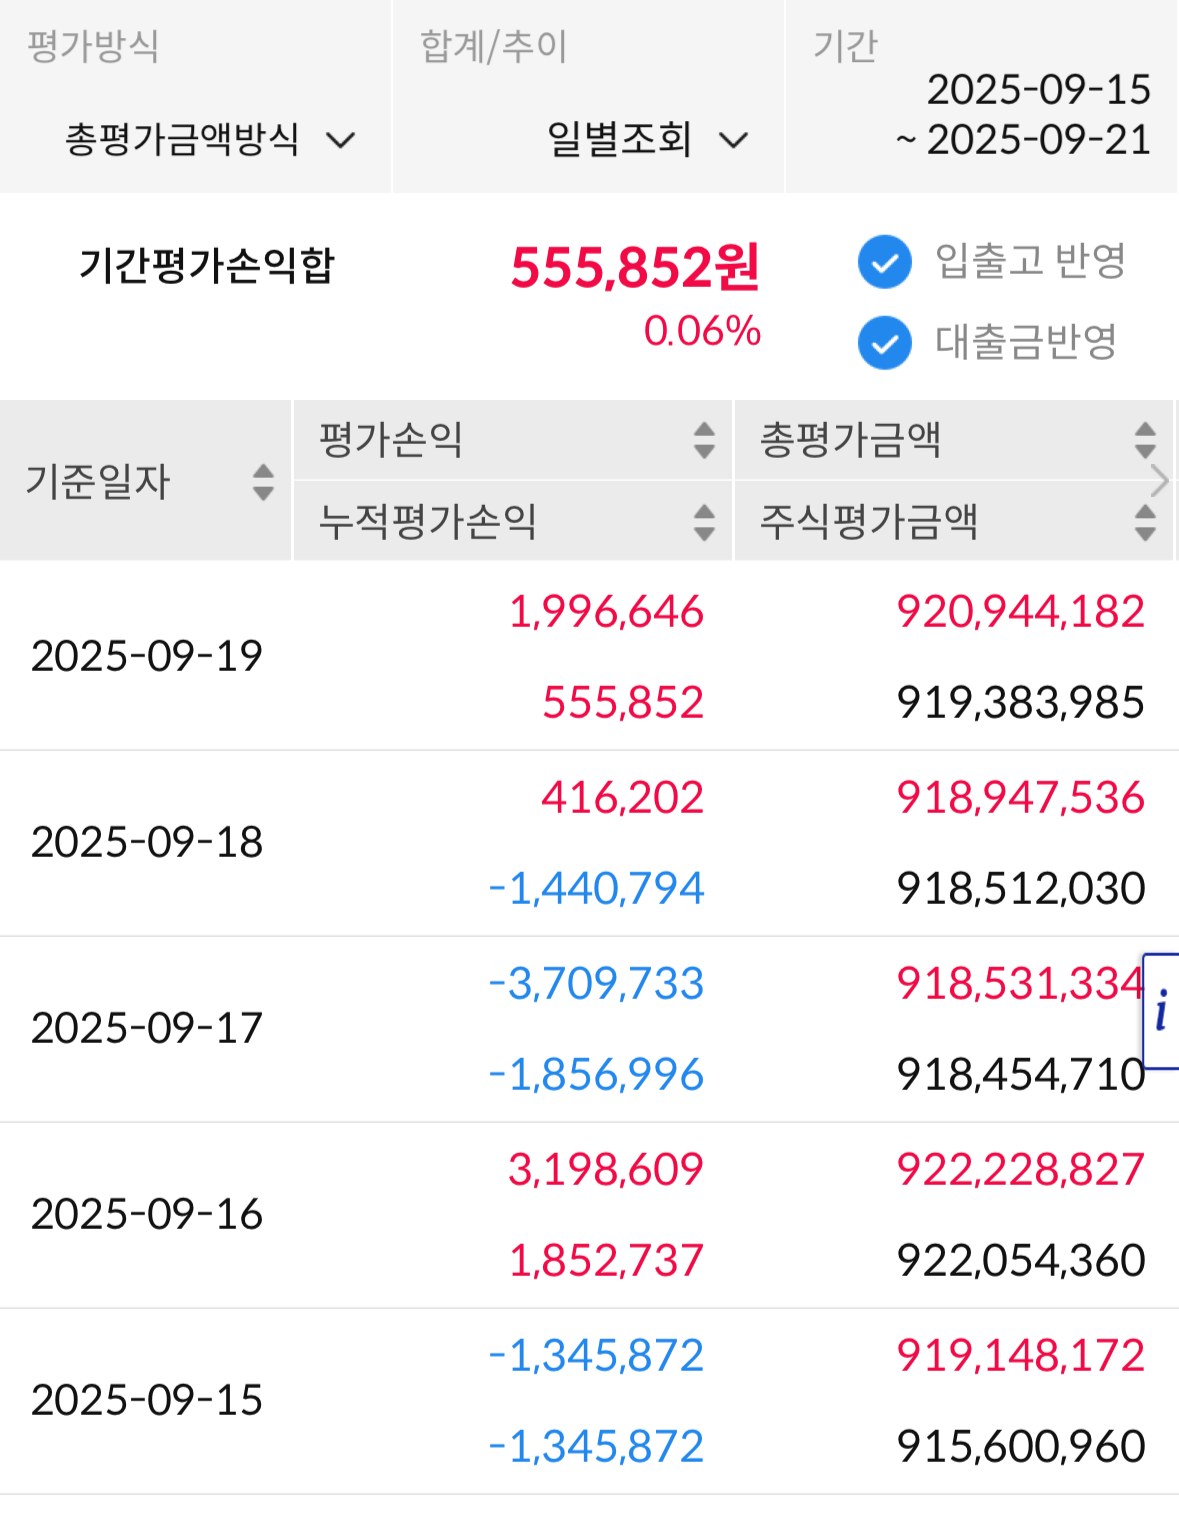Click the 총평가금액 column header label

coord(850,440)
